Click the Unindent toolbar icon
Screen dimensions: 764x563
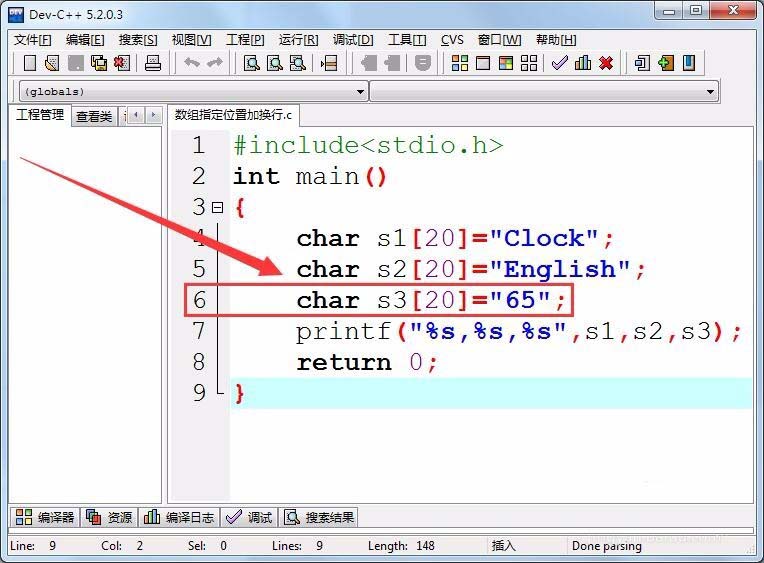pyautogui.click(x=392, y=63)
